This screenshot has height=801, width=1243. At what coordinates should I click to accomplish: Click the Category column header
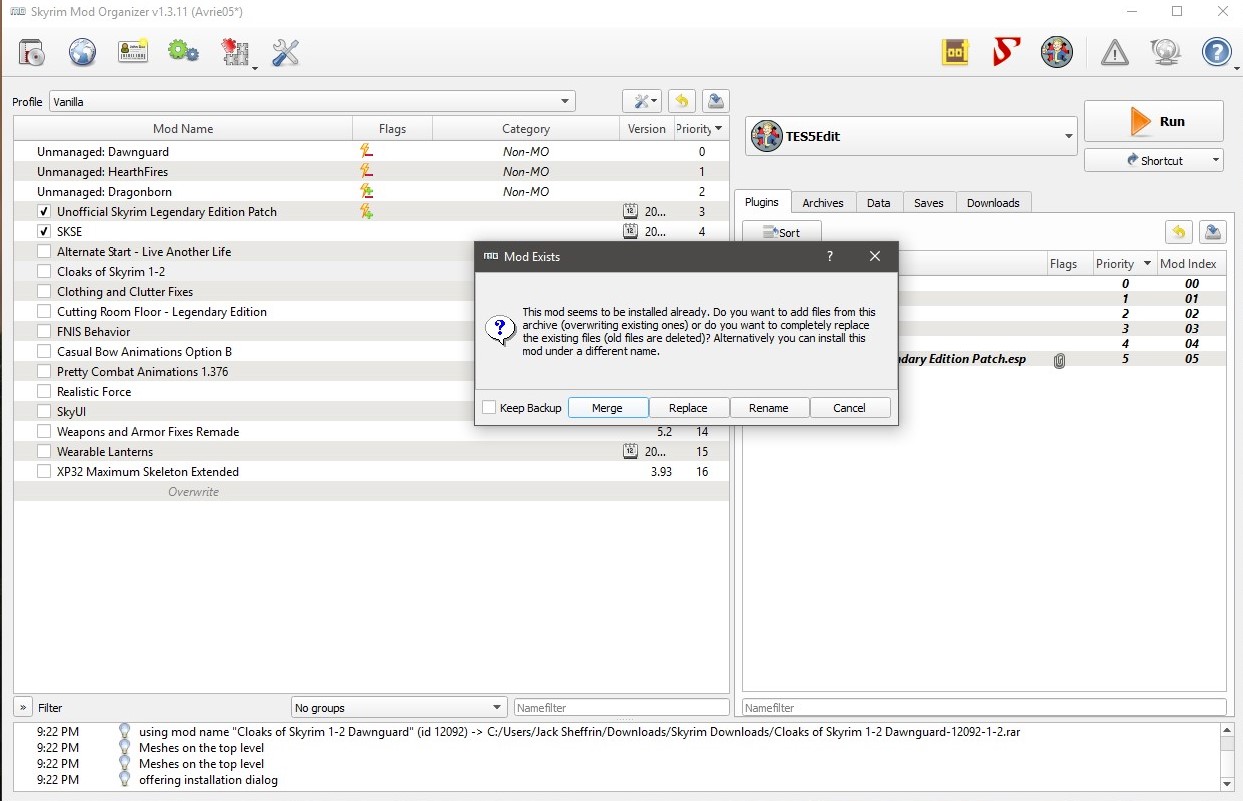[526, 128]
